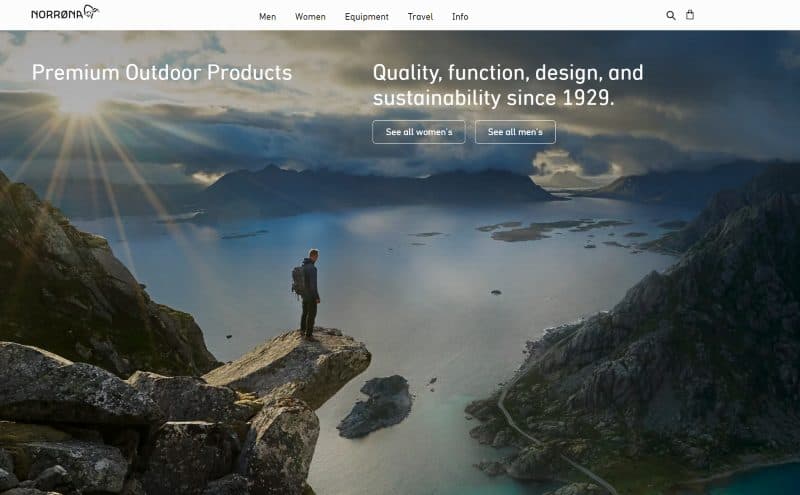
Task: Click the See all men's button
Action: pyautogui.click(x=515, y=132)
